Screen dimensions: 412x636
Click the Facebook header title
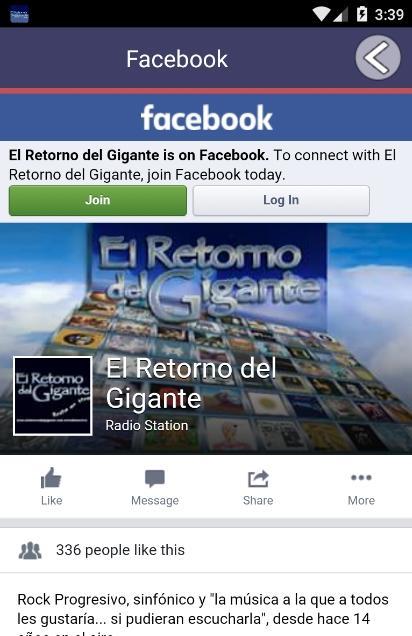[177, 59]
